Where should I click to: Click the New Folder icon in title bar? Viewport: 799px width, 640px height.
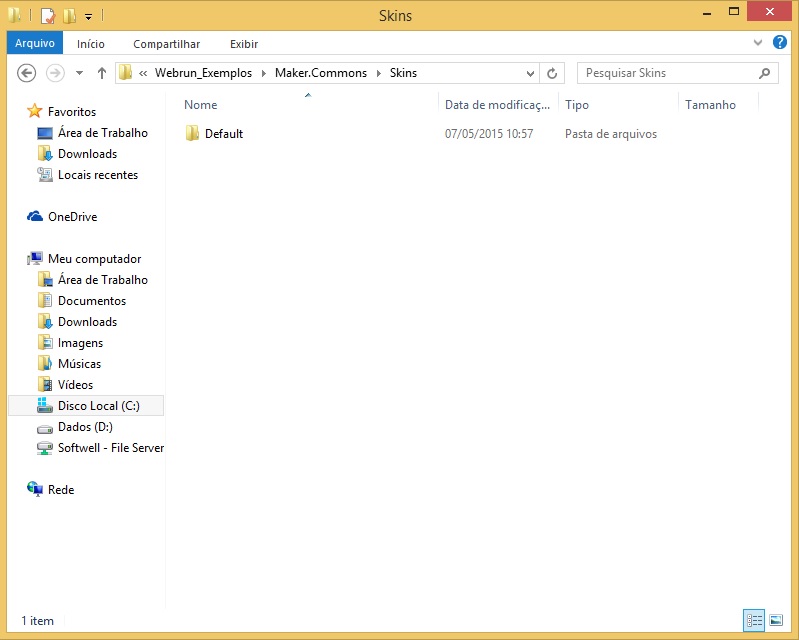69,16
